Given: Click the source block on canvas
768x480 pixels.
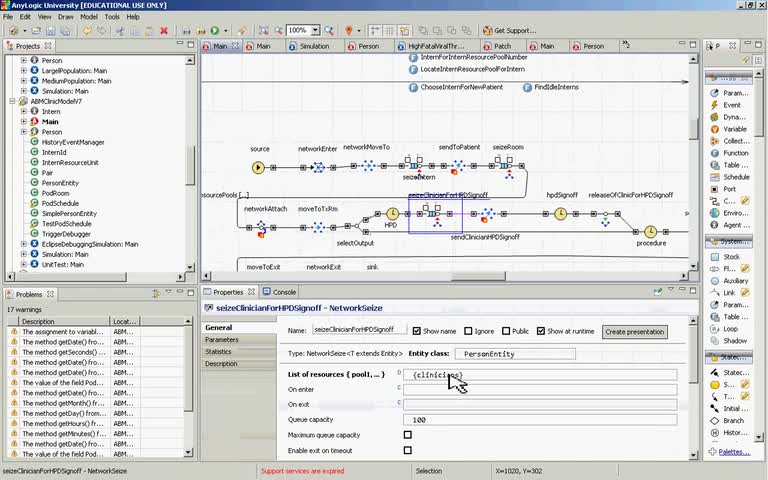Looking at the screenshot, I should (258, 168).
